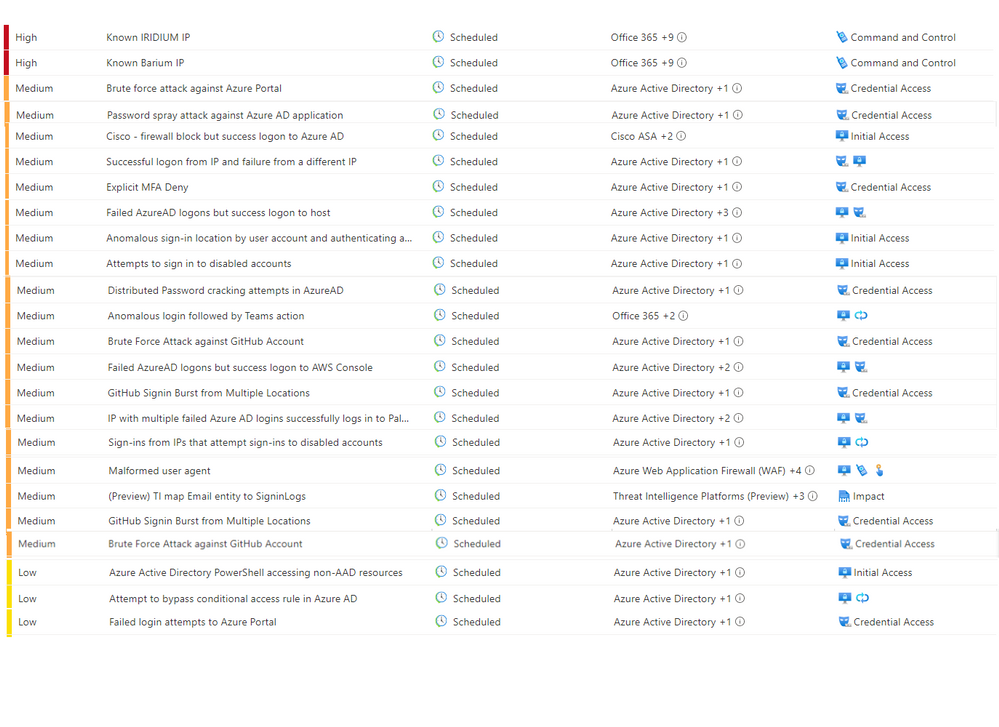999x727 pixels.
Task: Open Cisco - firewall block but success logon rule
Action: click(x=225, y=136)
